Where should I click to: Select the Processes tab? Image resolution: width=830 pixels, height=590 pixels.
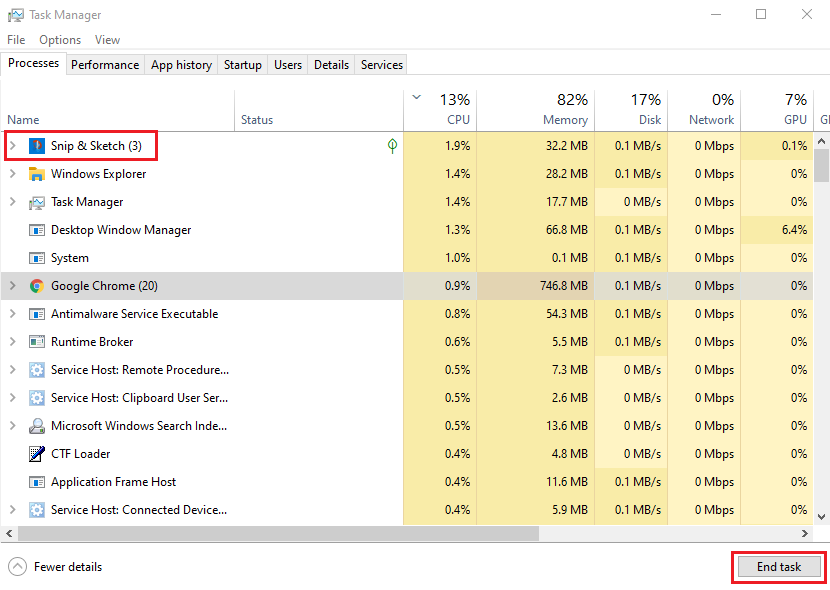pos(33,63)
